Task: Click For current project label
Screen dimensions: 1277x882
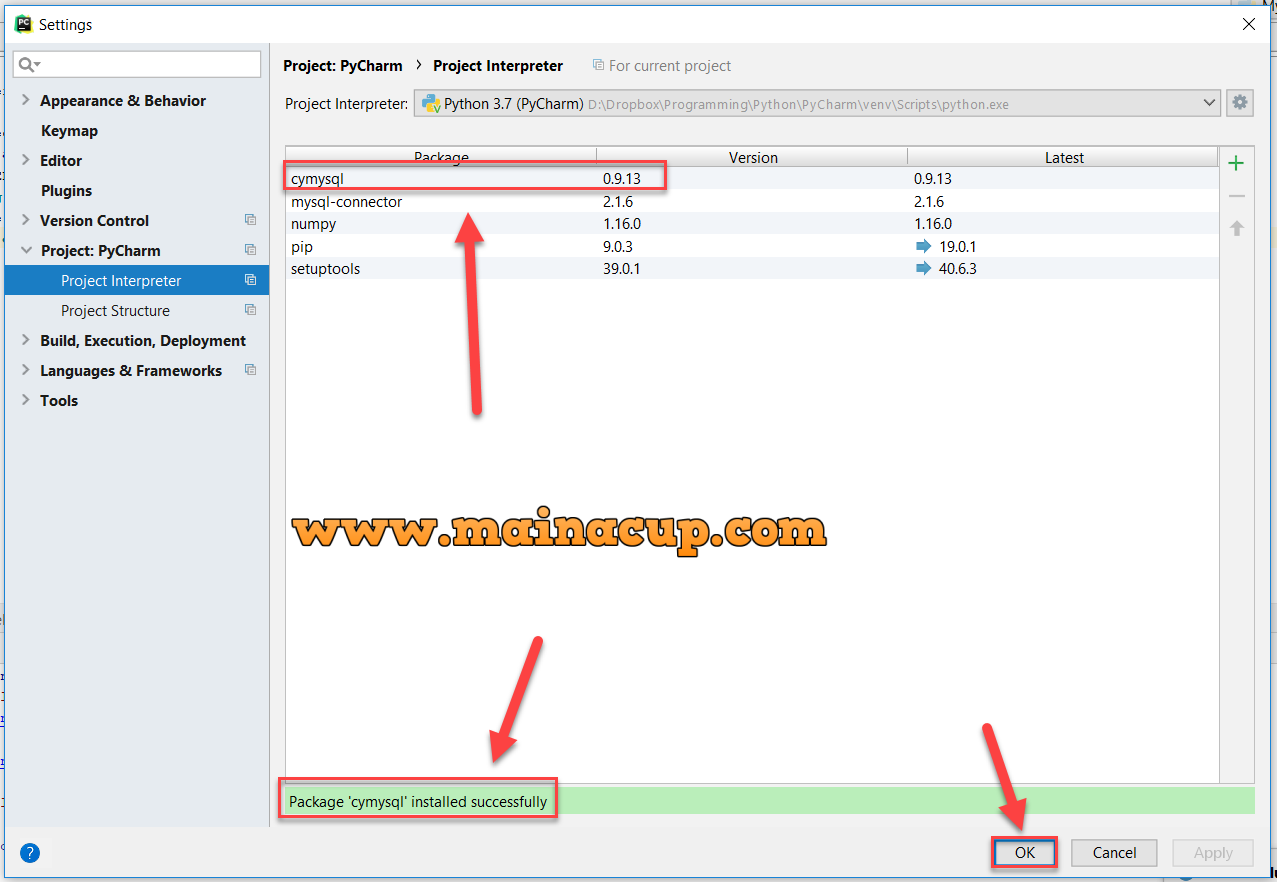Action: pyautogui.click(x=670, y=66)
